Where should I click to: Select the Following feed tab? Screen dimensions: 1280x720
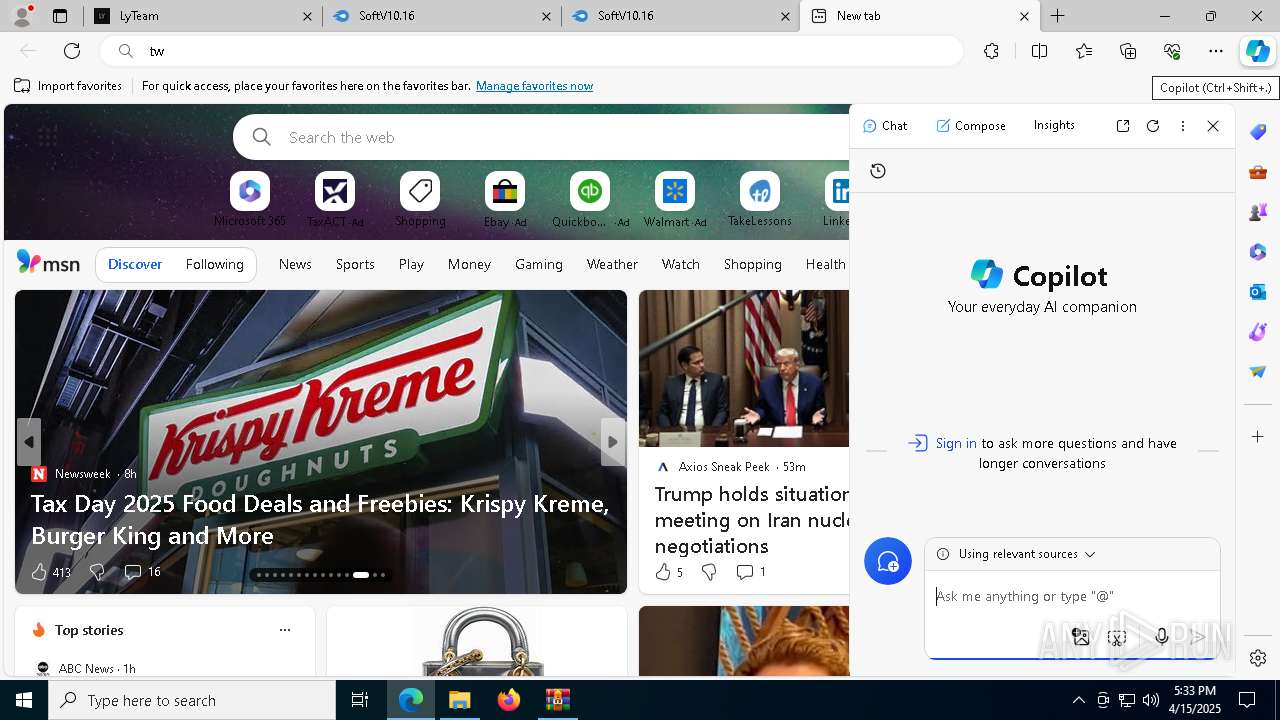click(x=214, y=265)
